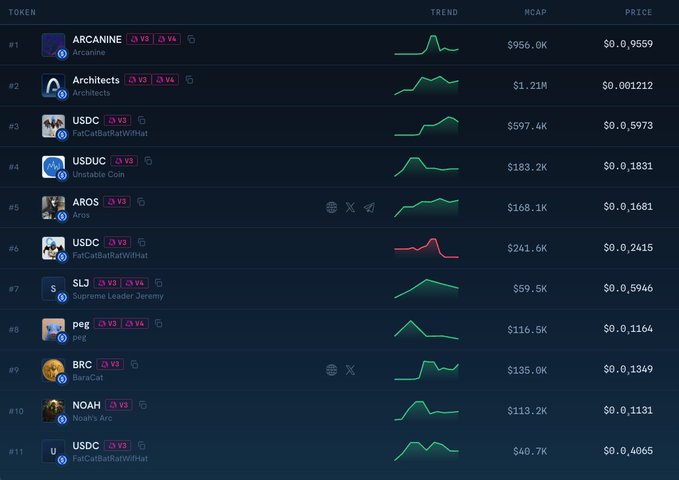Viewport: 679px width, 480px height.
Task: Click the 'Noah's Arc' subtitle
Action: pyautogui.click(x=92, y=418)
